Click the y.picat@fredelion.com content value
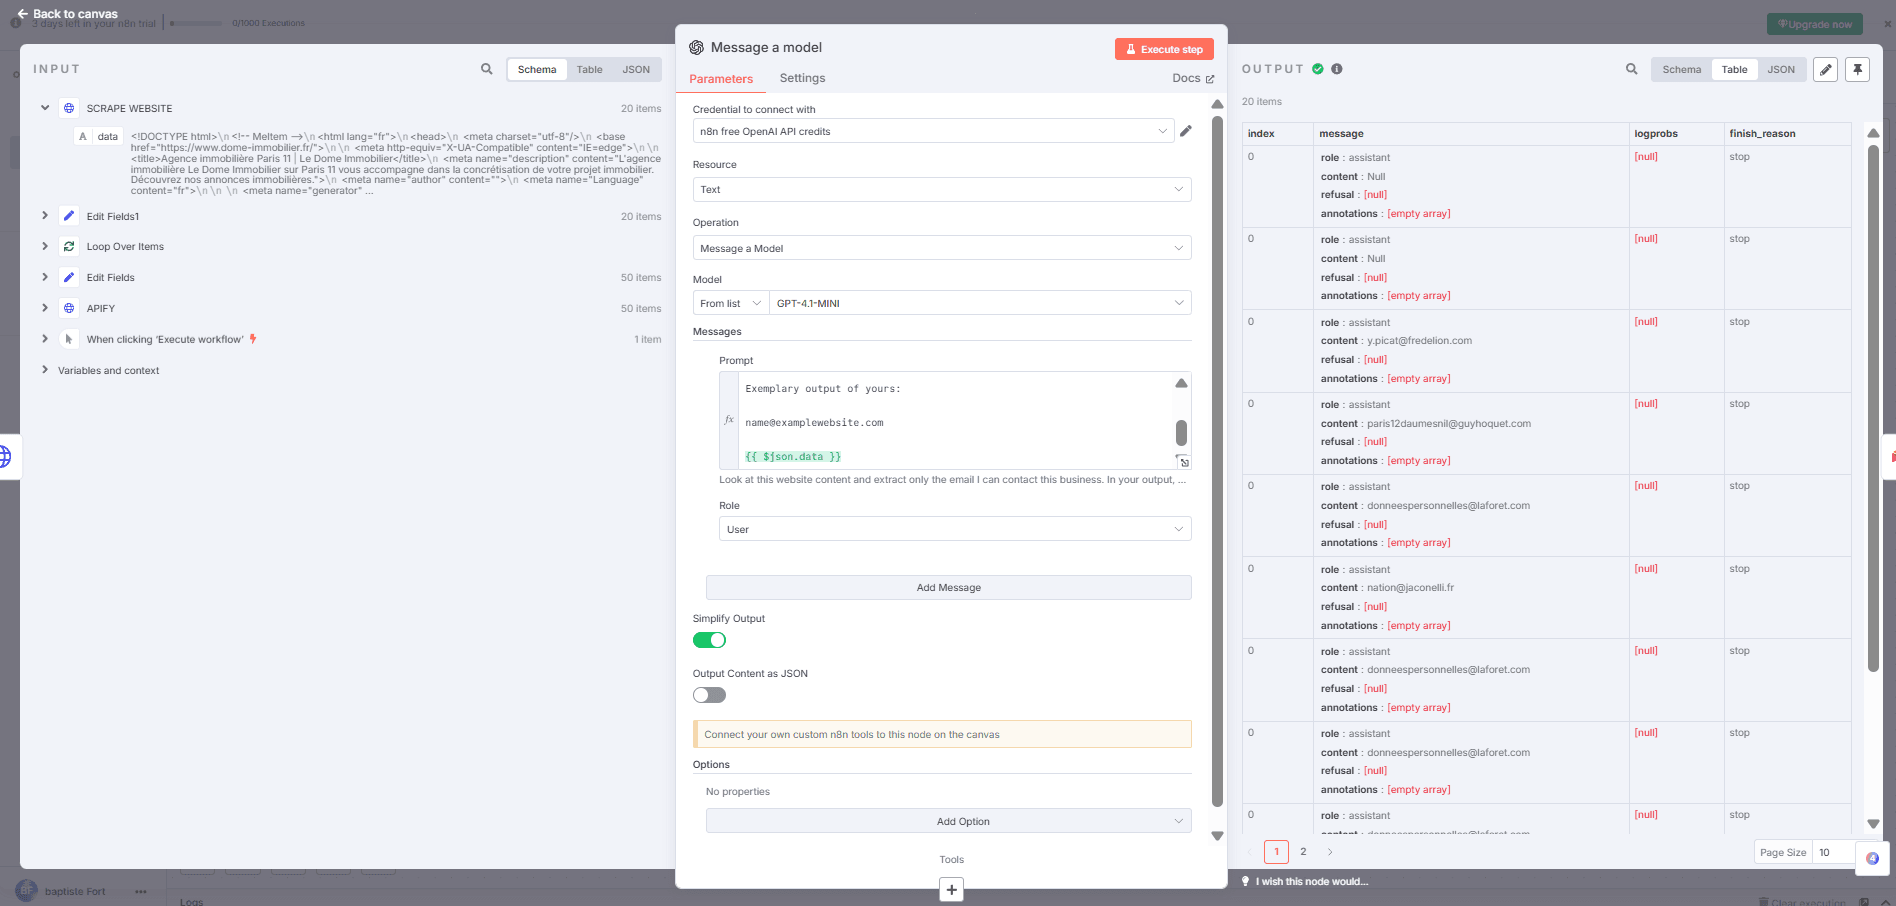 1419,340
